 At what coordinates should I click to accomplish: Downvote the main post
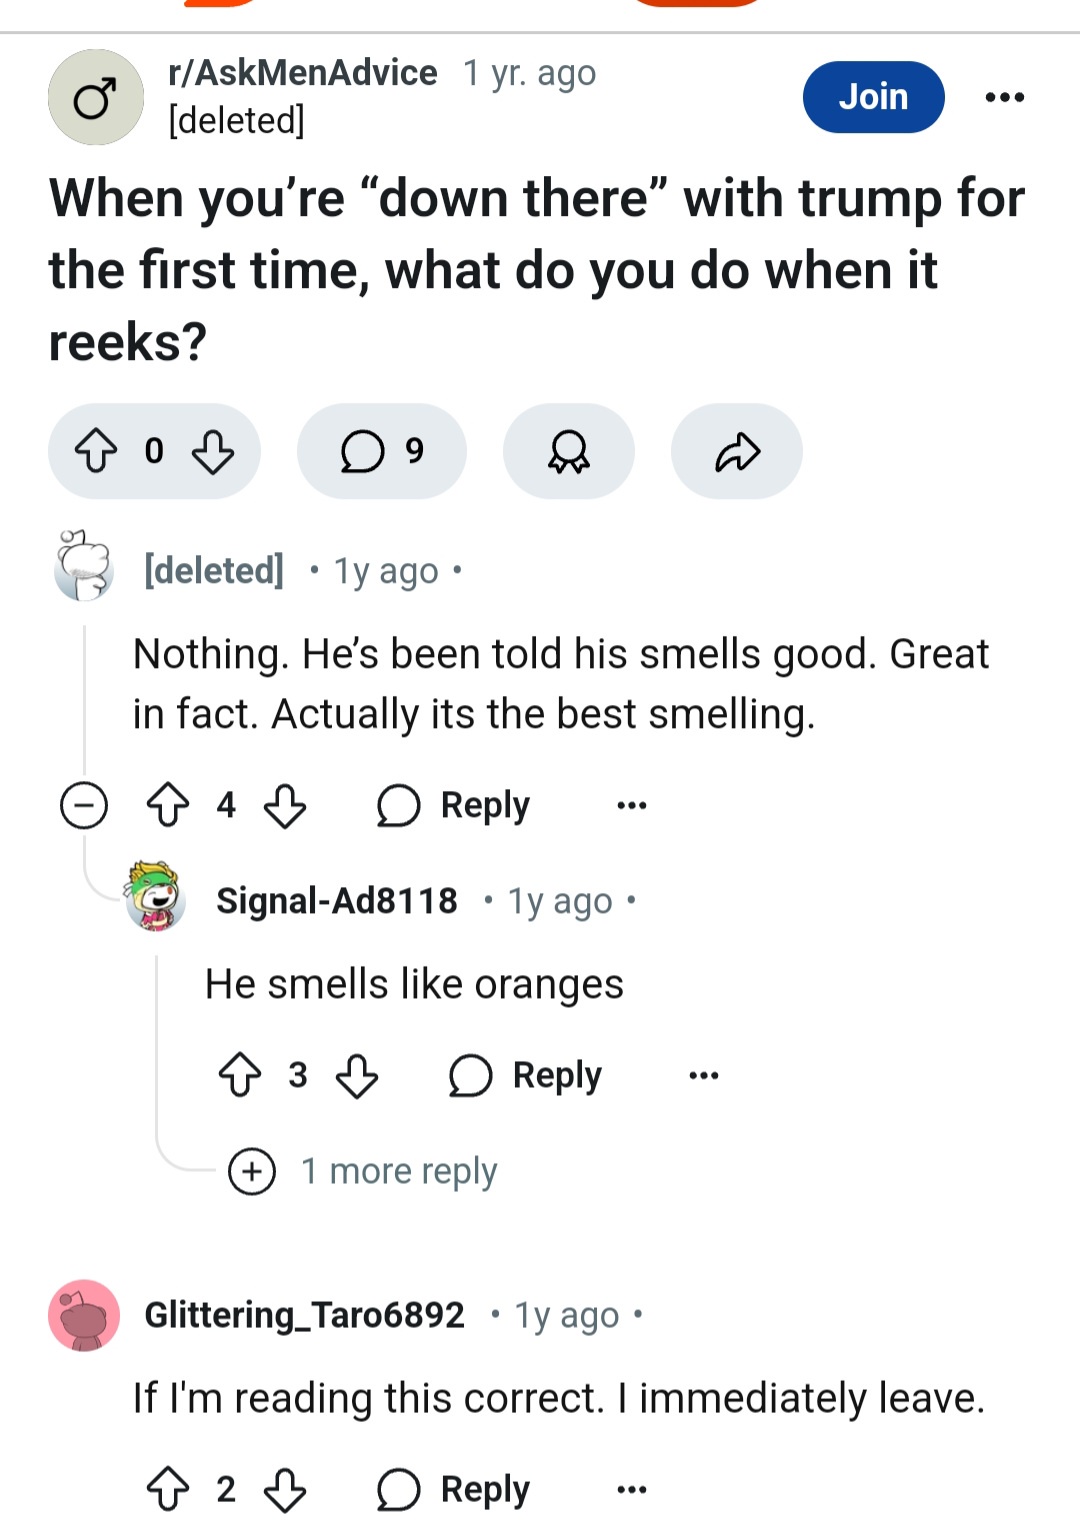(x=213, y=451)
